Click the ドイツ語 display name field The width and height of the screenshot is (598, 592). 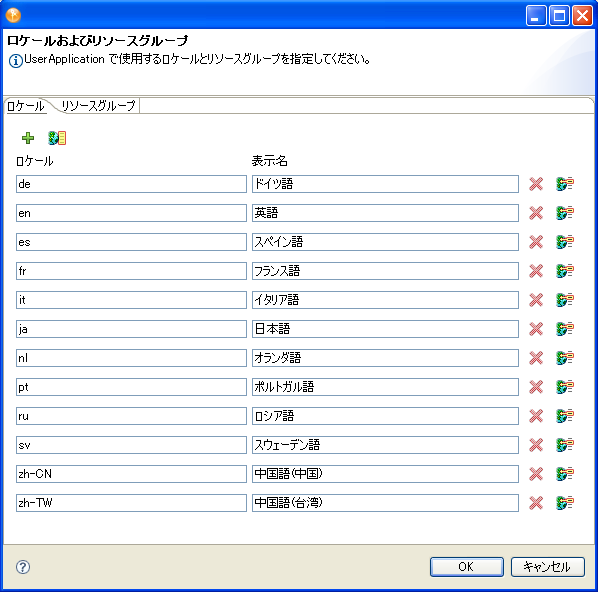pyautogui.click(x=385, y=184)
